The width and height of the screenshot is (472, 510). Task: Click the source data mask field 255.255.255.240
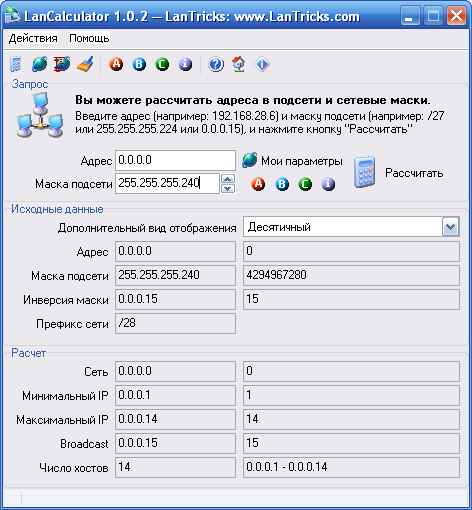(x=175, y=275)
